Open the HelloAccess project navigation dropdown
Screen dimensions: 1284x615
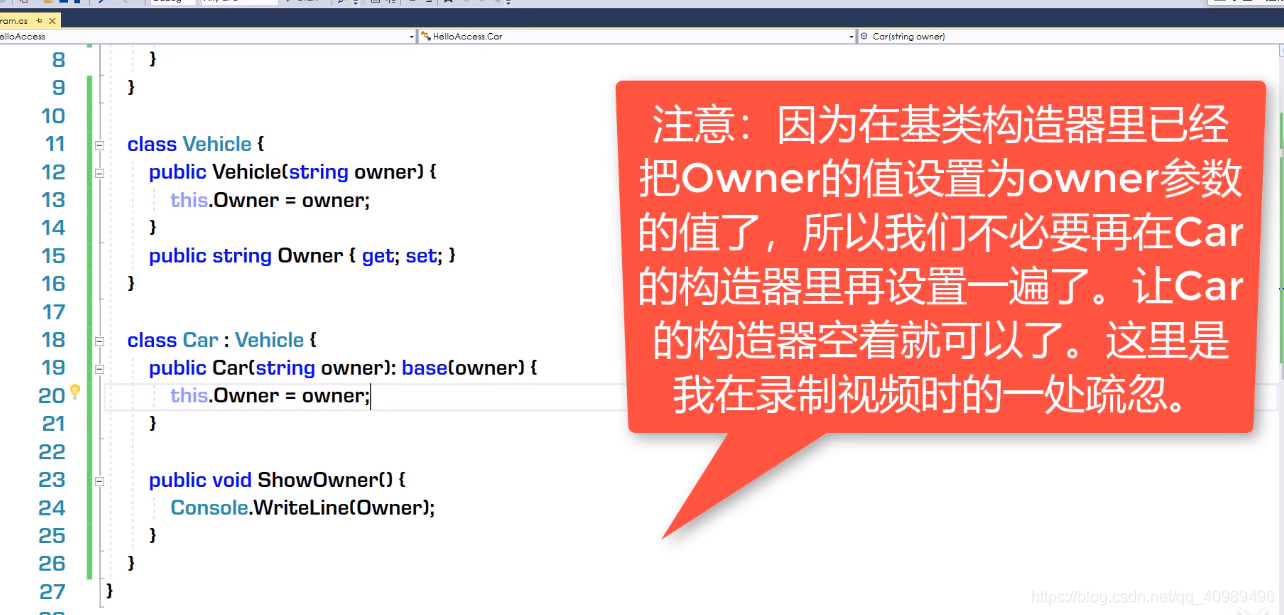207,36
